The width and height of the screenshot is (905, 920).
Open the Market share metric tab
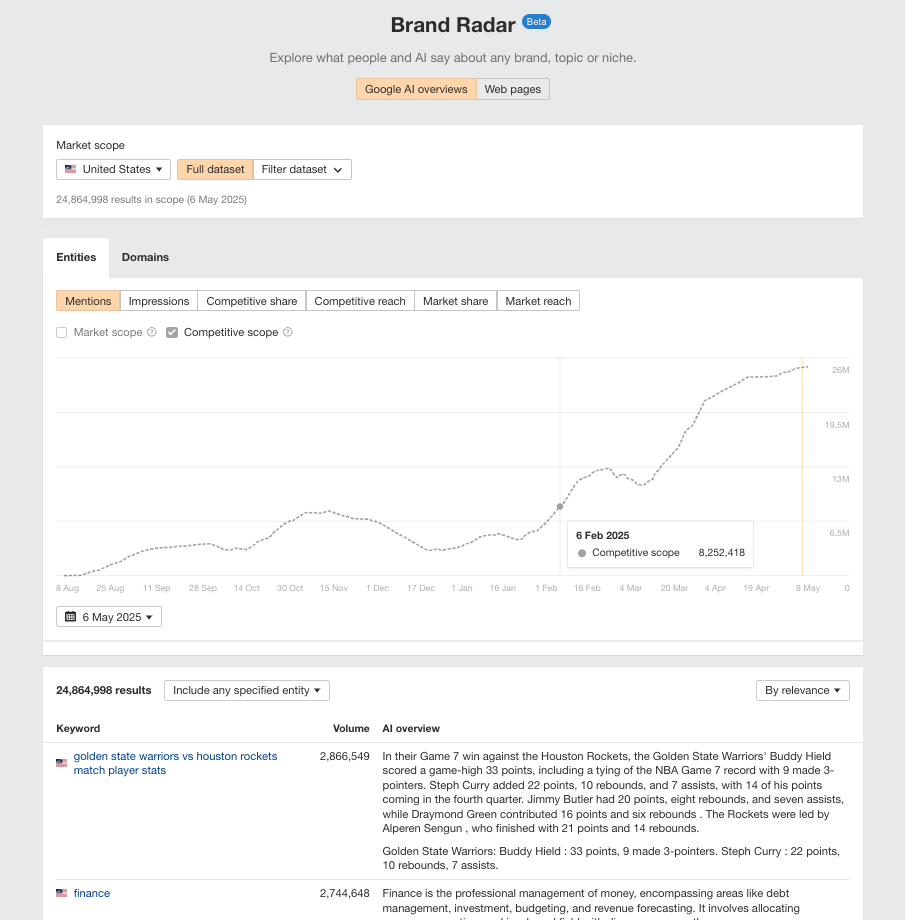455,301
